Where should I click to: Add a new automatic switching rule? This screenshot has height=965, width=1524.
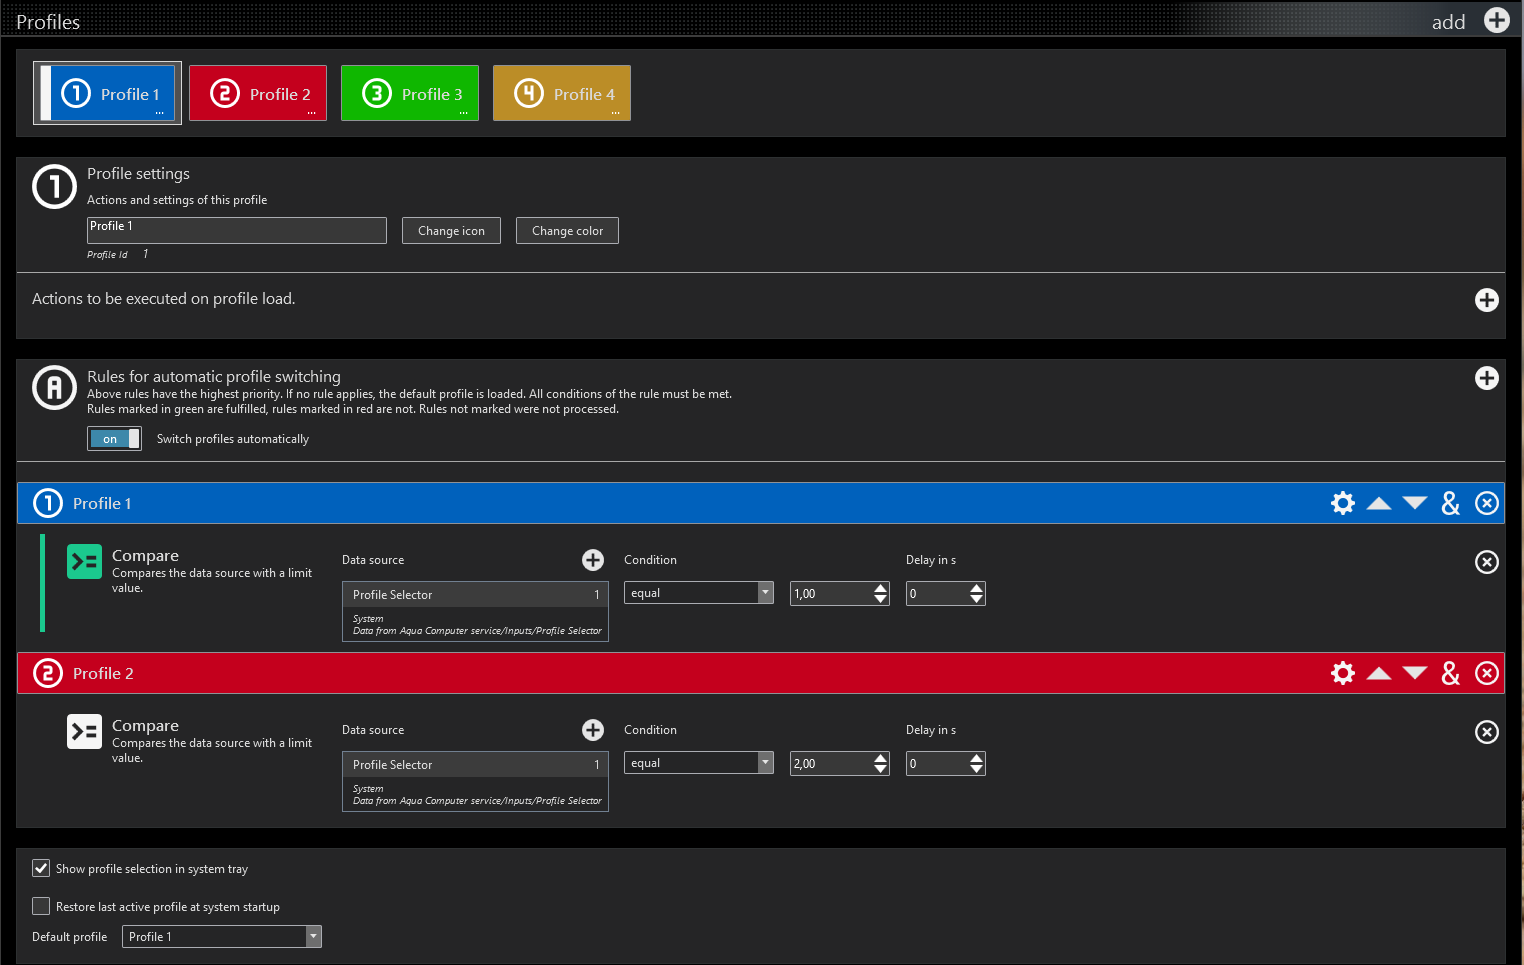coord(1486,378)
